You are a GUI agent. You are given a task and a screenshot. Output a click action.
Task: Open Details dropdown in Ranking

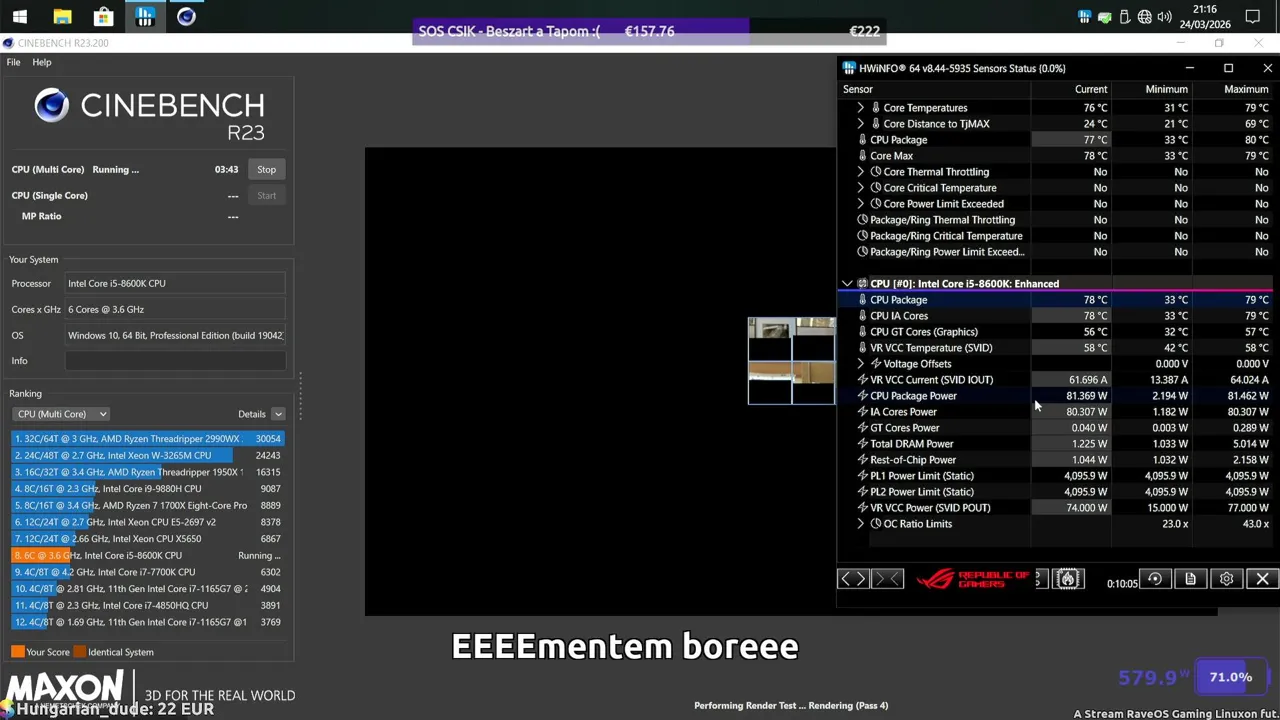278,414
